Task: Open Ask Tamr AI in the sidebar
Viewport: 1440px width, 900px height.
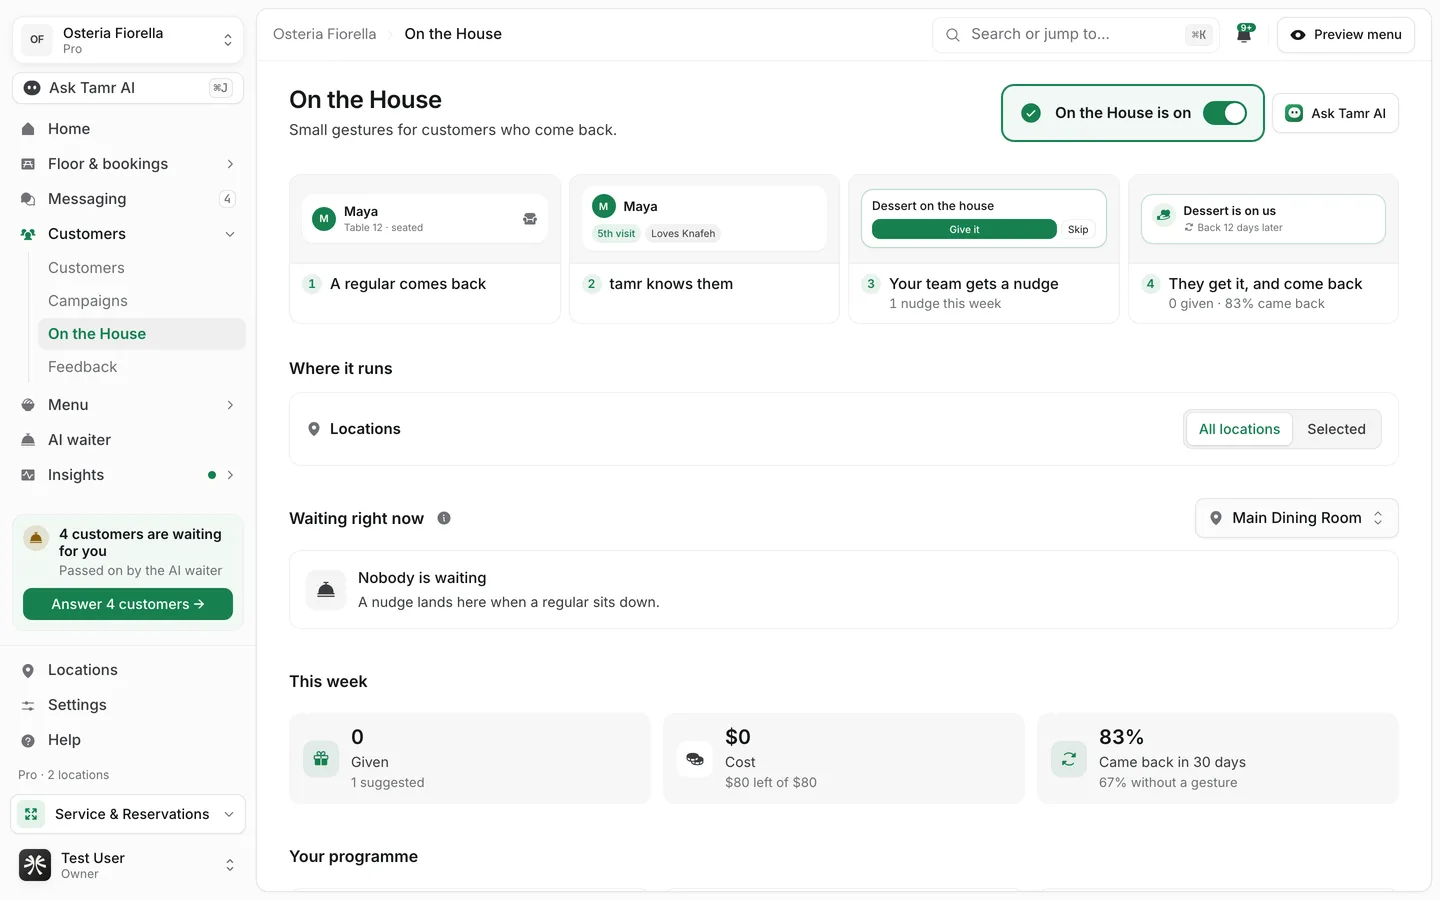Action: pos(128,88)
